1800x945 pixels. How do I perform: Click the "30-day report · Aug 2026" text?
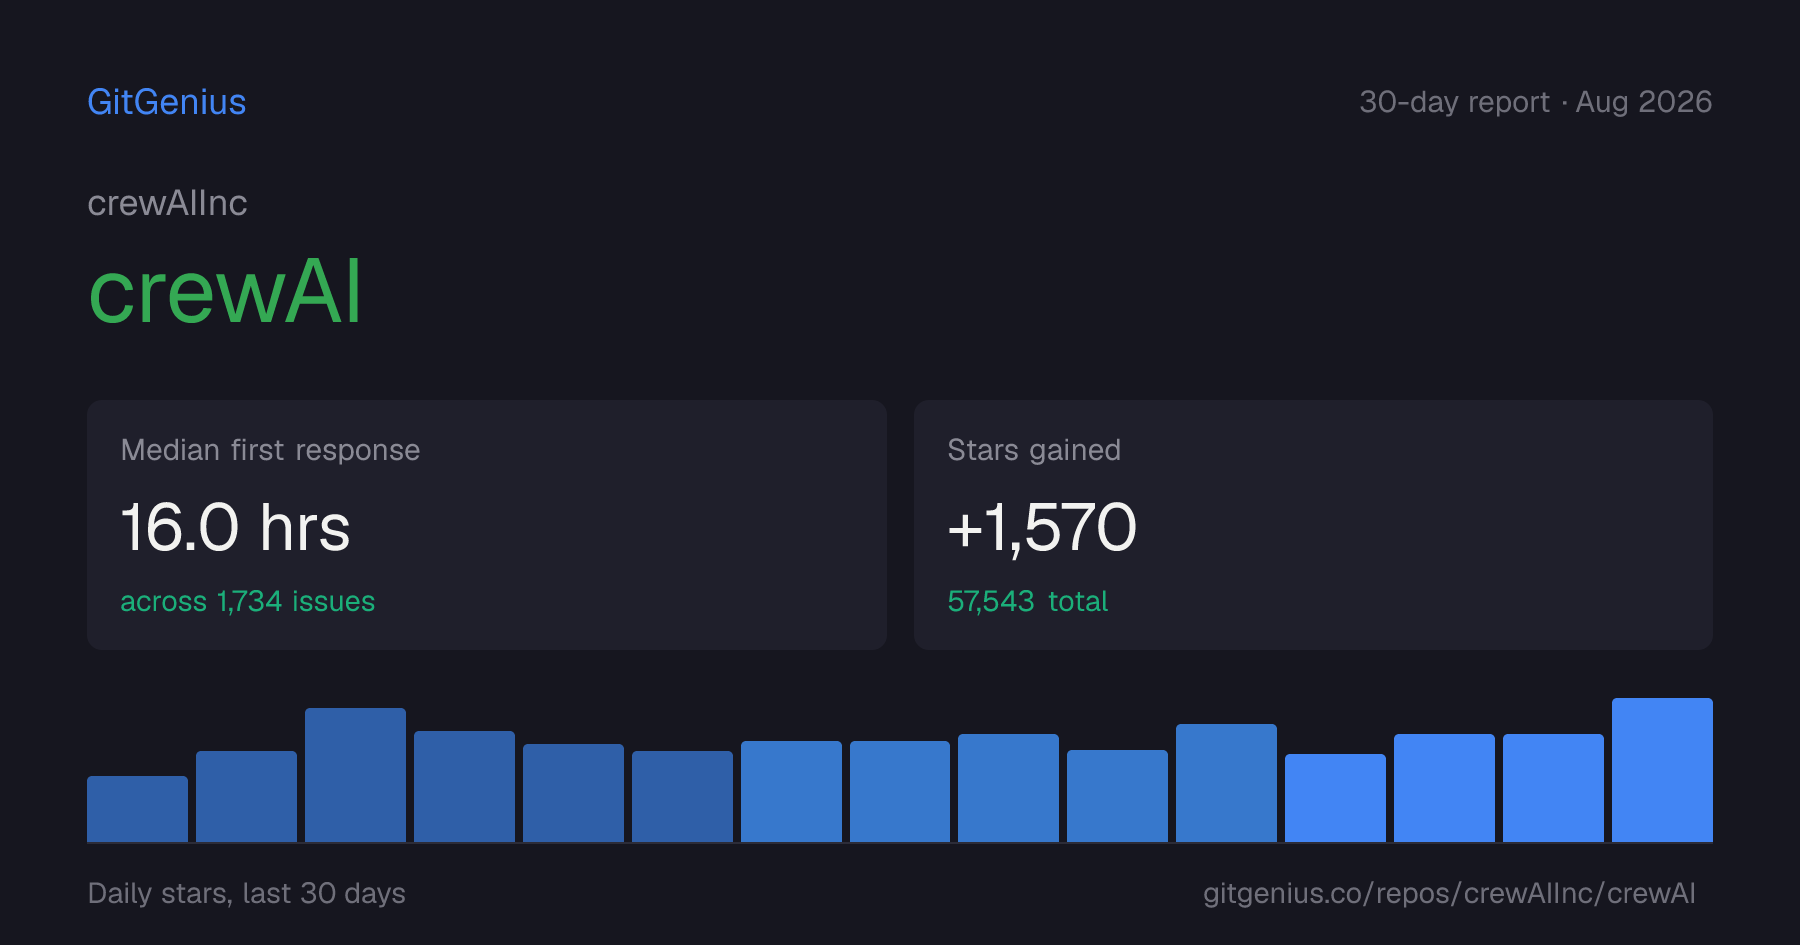coord(1536,102)
